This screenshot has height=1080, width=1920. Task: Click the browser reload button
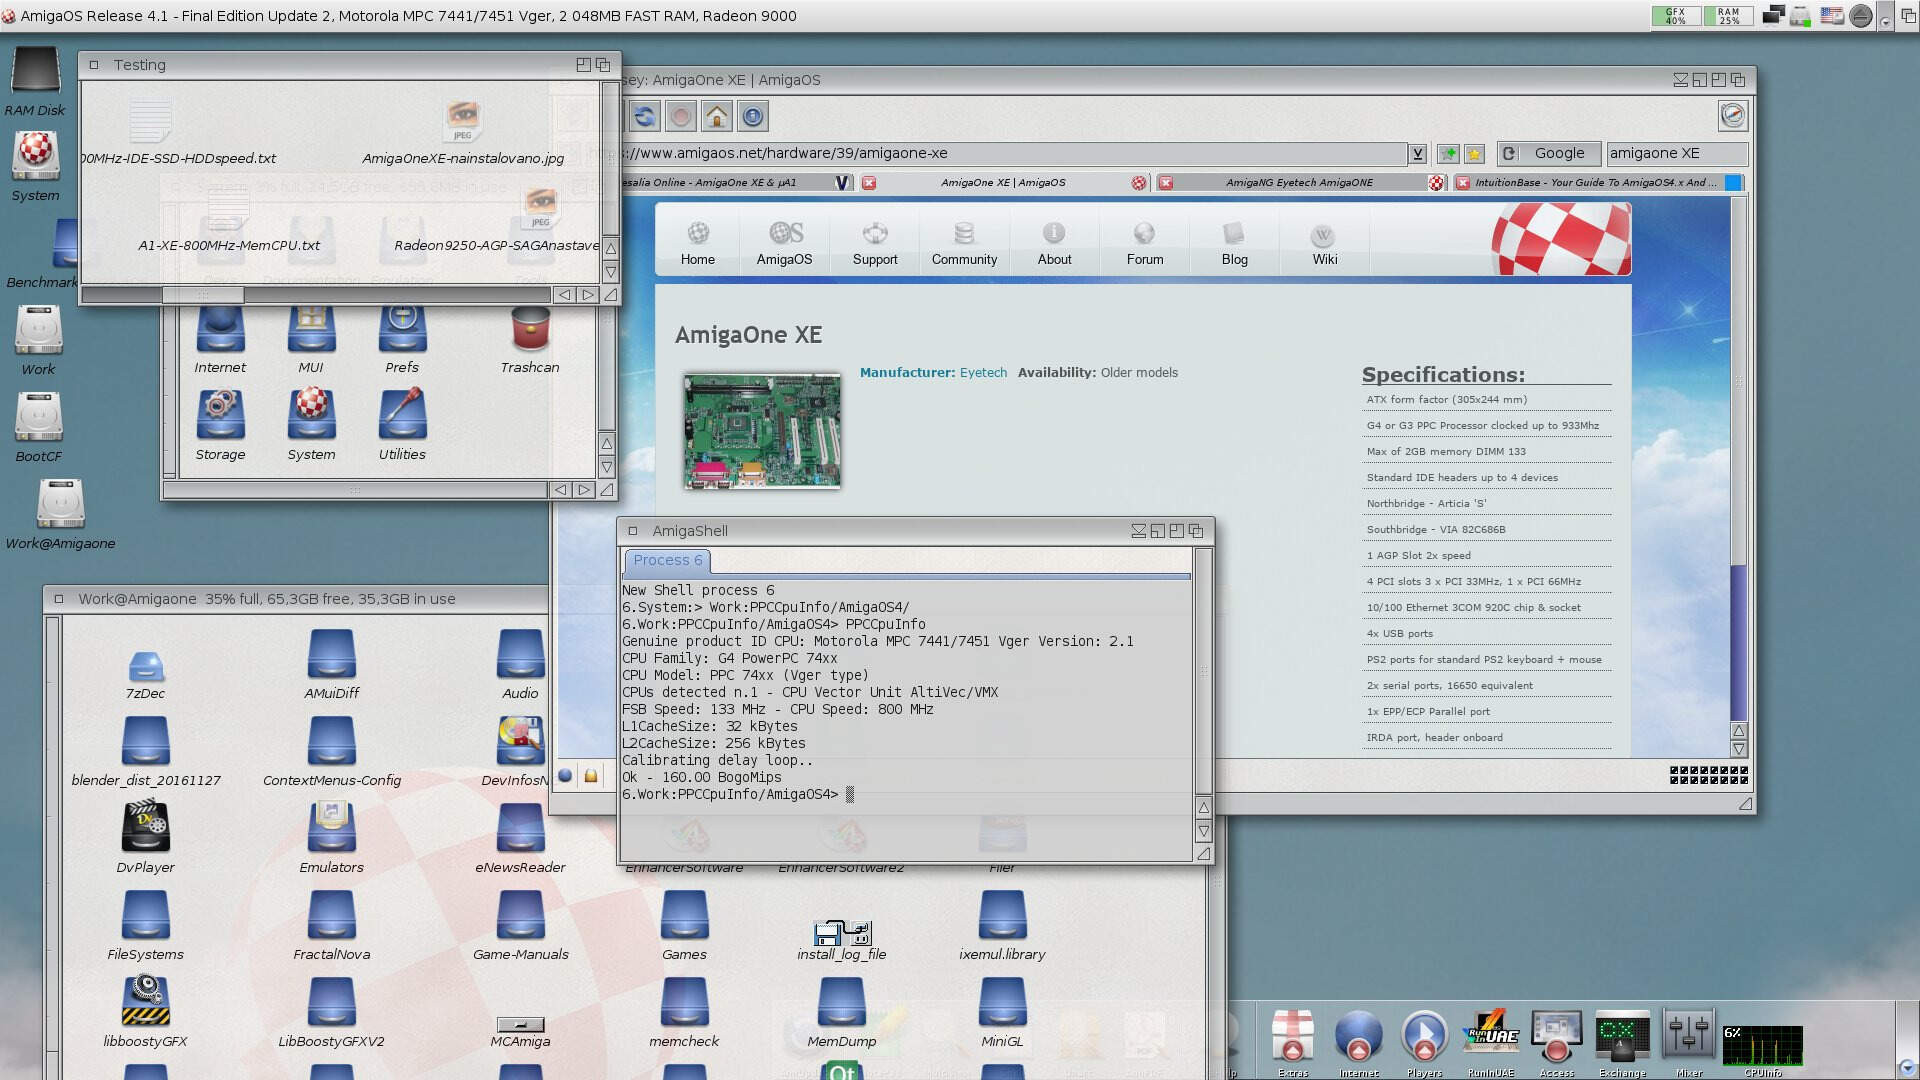(x=645, y=117)
